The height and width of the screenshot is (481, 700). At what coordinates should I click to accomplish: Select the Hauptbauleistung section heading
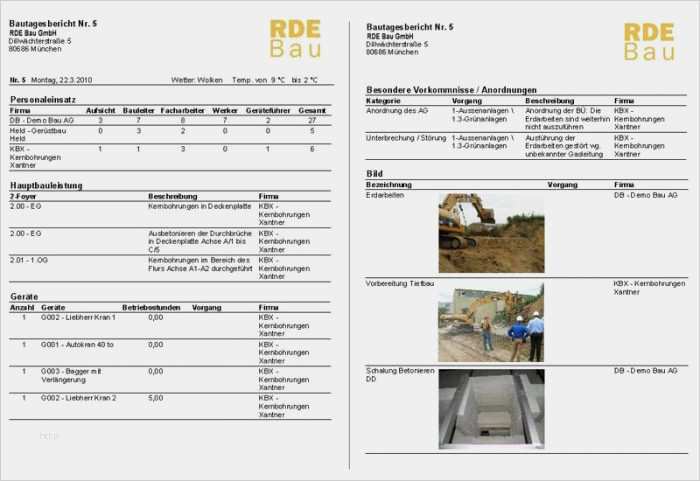tap(46, 185)
